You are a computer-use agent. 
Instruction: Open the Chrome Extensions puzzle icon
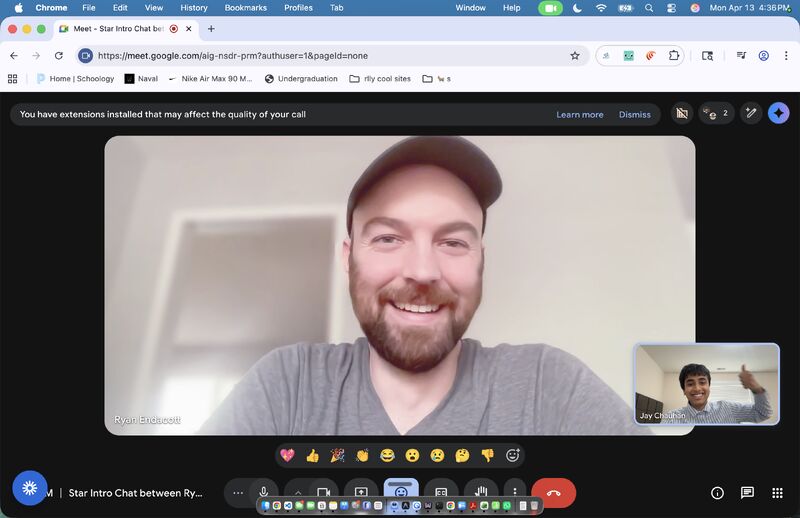tap(674, 56)
